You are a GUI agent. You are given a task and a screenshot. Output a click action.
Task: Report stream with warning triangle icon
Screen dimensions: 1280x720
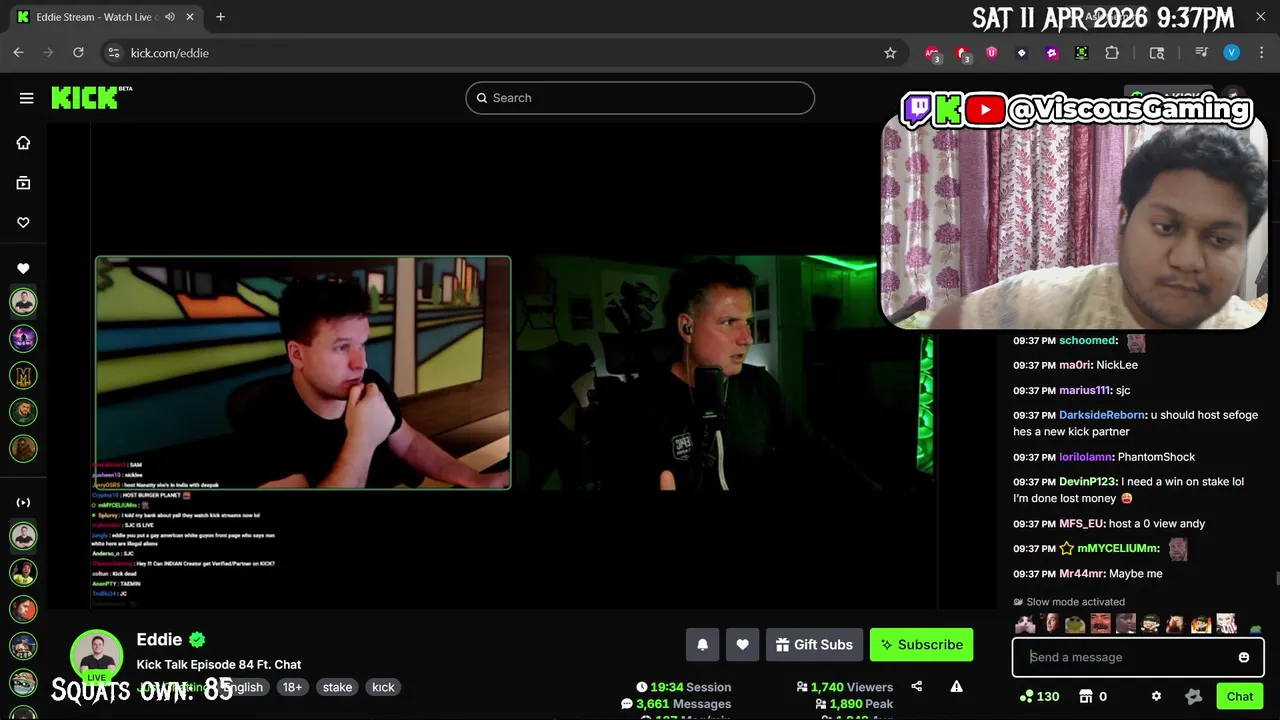956,686
